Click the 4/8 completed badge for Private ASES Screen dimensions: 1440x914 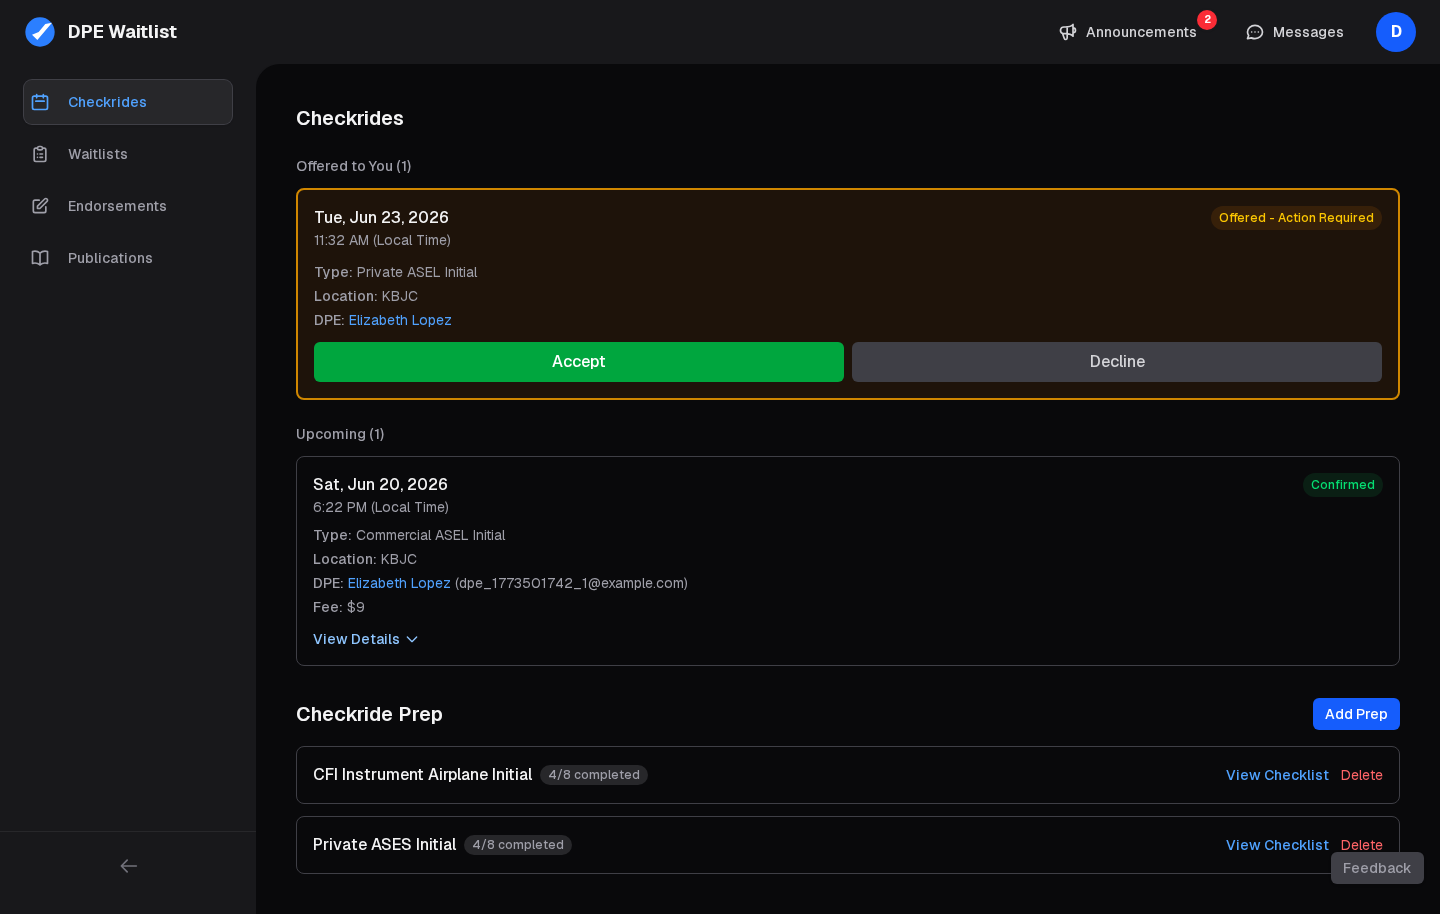tap(518, 845)
